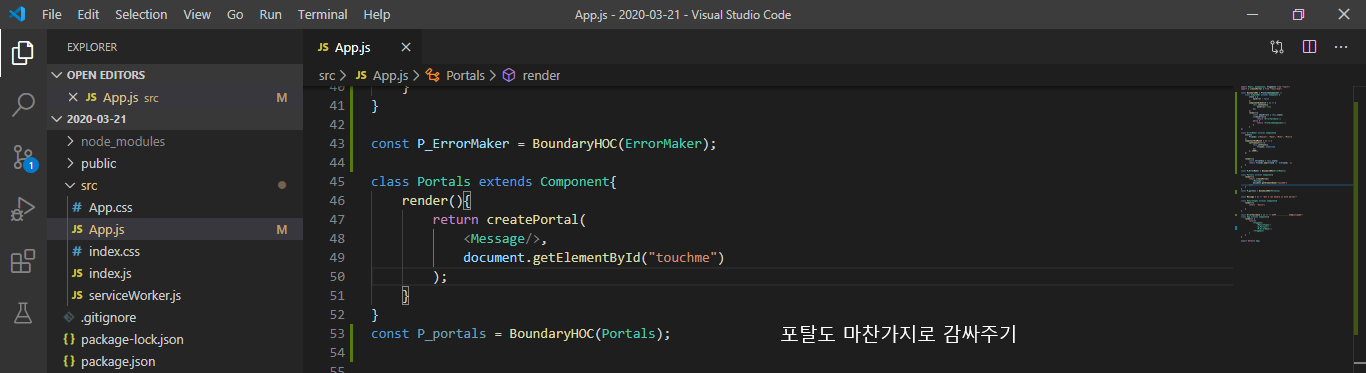Open Source Control view with badge

23,156
